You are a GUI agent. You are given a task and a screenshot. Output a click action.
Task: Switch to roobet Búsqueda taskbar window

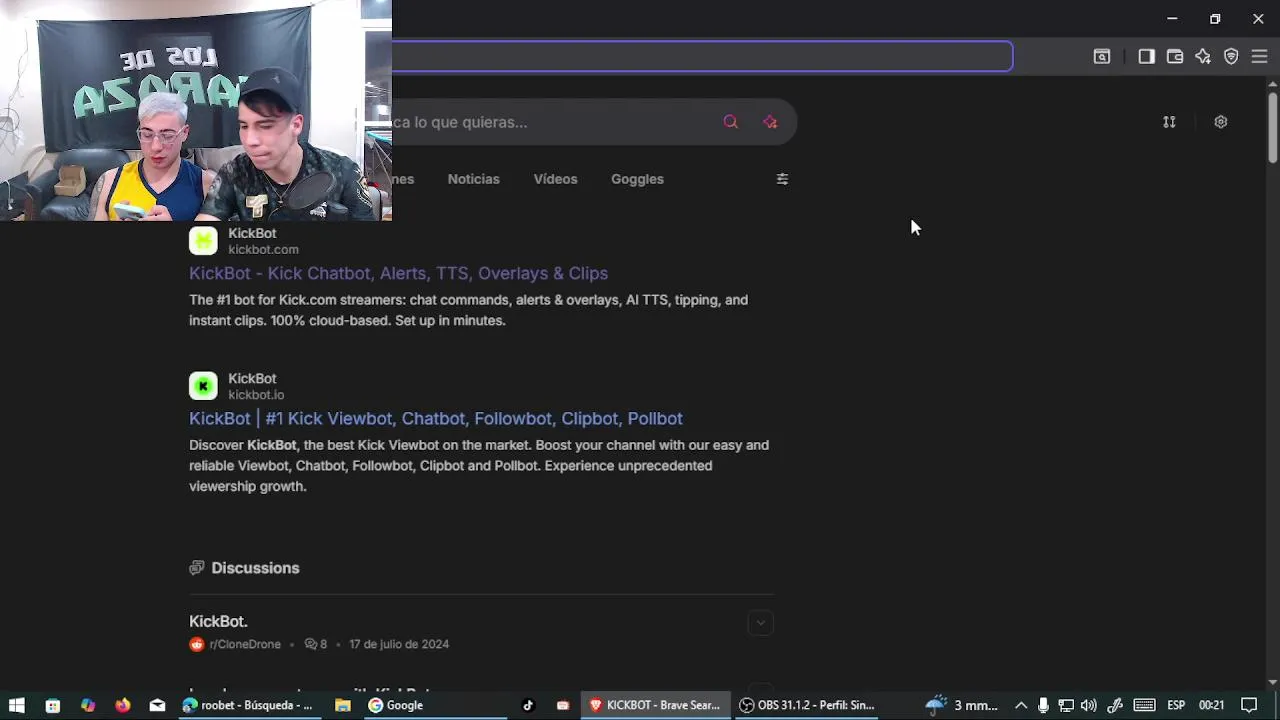pyautogui.click(x=248, y=705)
